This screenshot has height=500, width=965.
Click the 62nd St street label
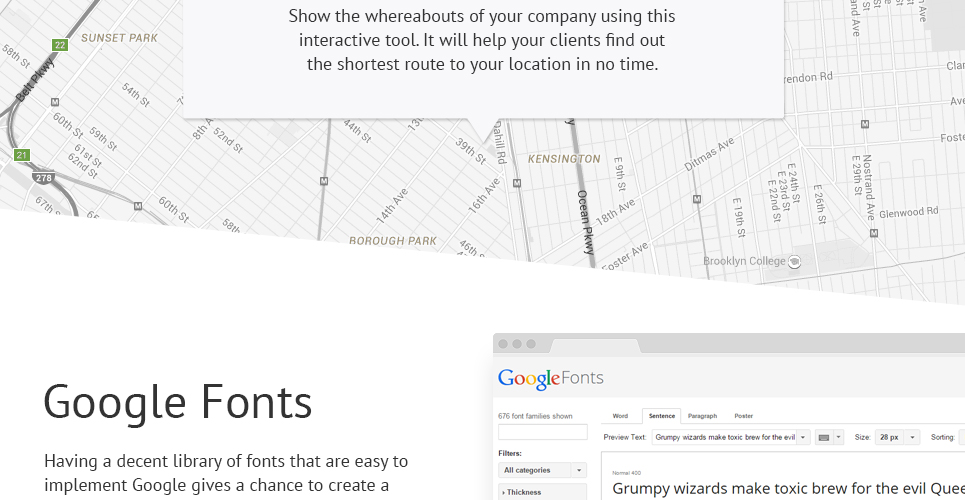point(82,166)
